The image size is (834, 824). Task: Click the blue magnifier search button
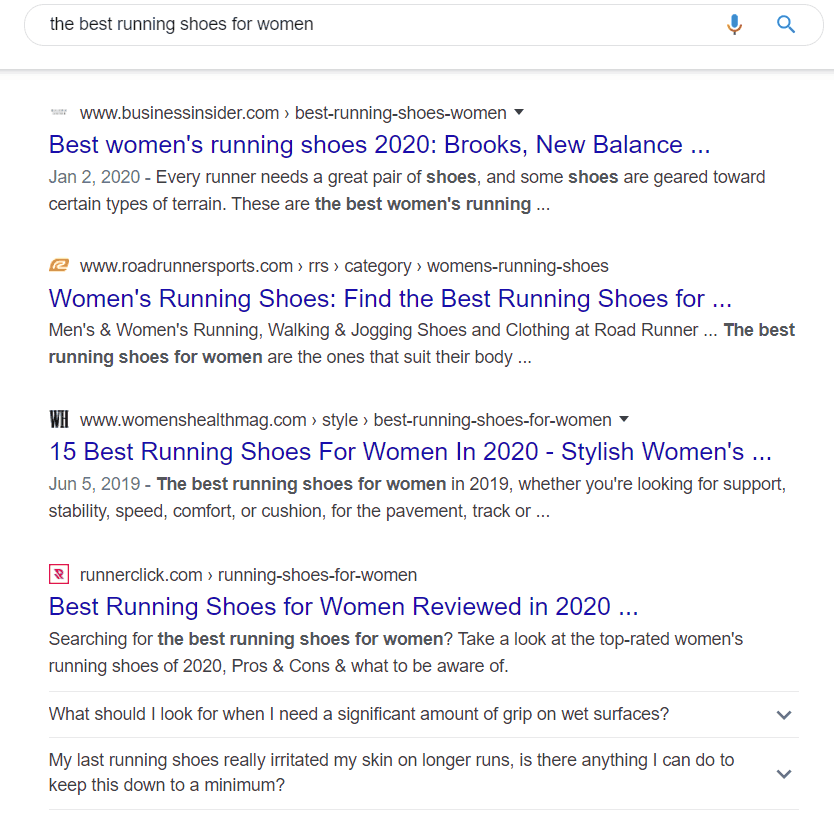[786, 24]
